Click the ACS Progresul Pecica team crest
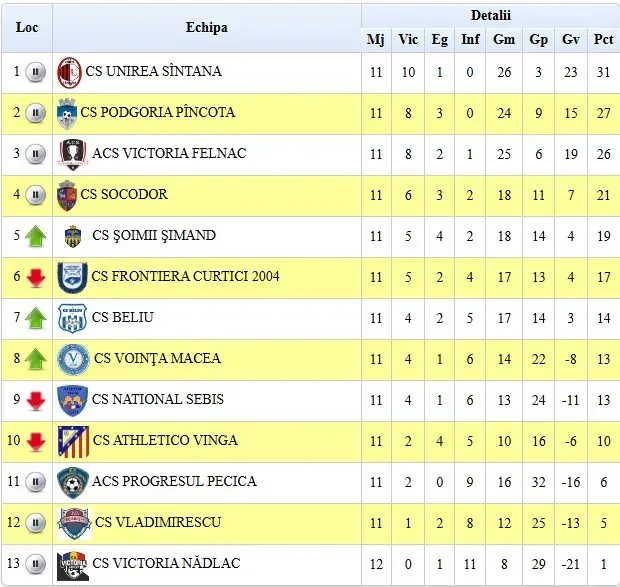Screen dimensions: 620x587 [72, 482]
